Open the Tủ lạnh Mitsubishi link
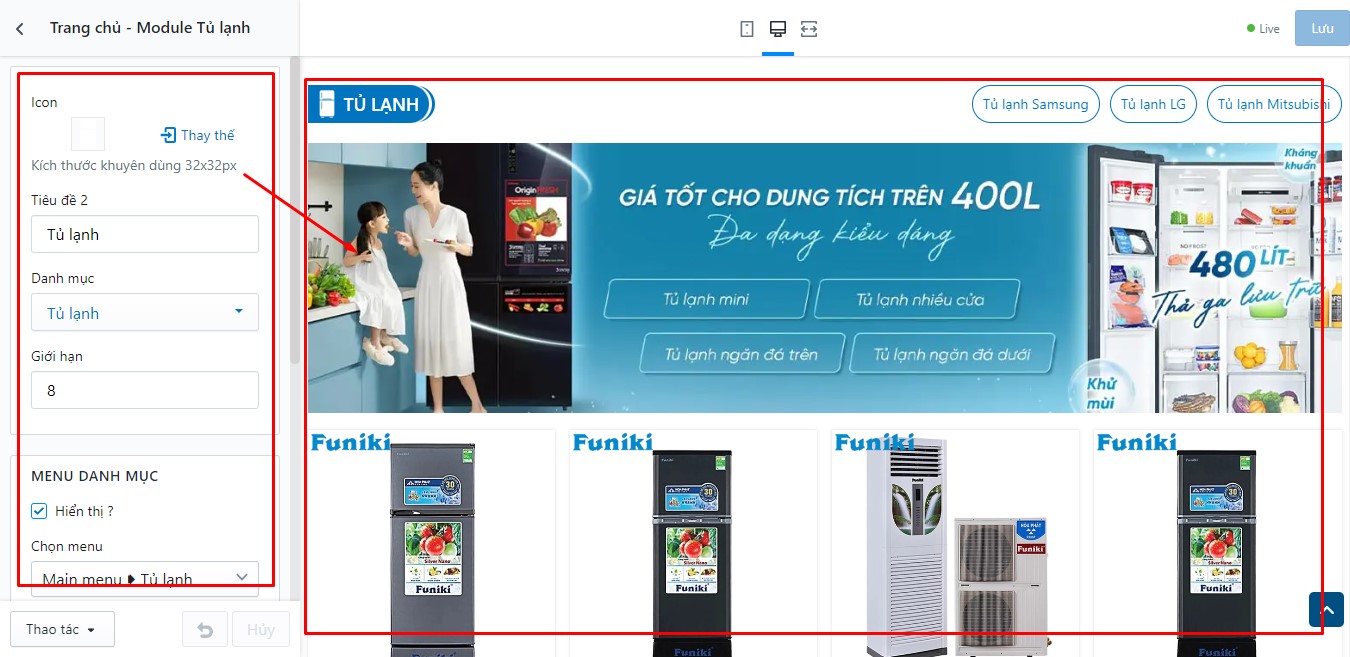This screenshot has height=657, width=1350. 1274,104
